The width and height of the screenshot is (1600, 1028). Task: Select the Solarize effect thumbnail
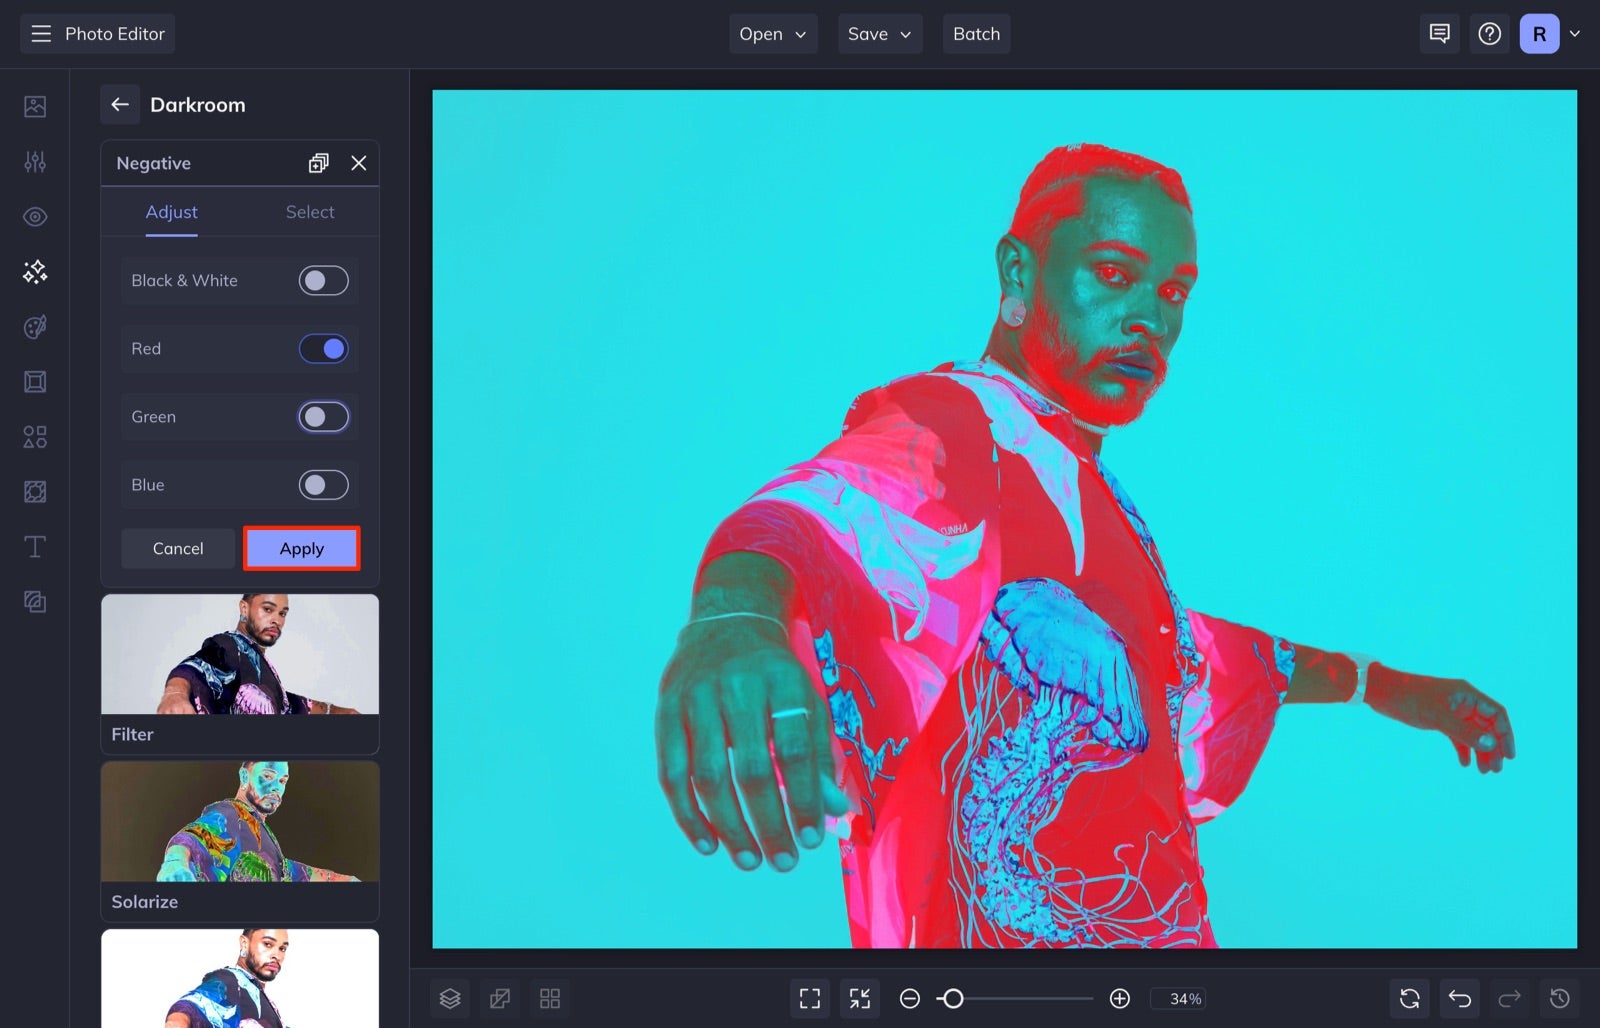(x=239, y=820)
